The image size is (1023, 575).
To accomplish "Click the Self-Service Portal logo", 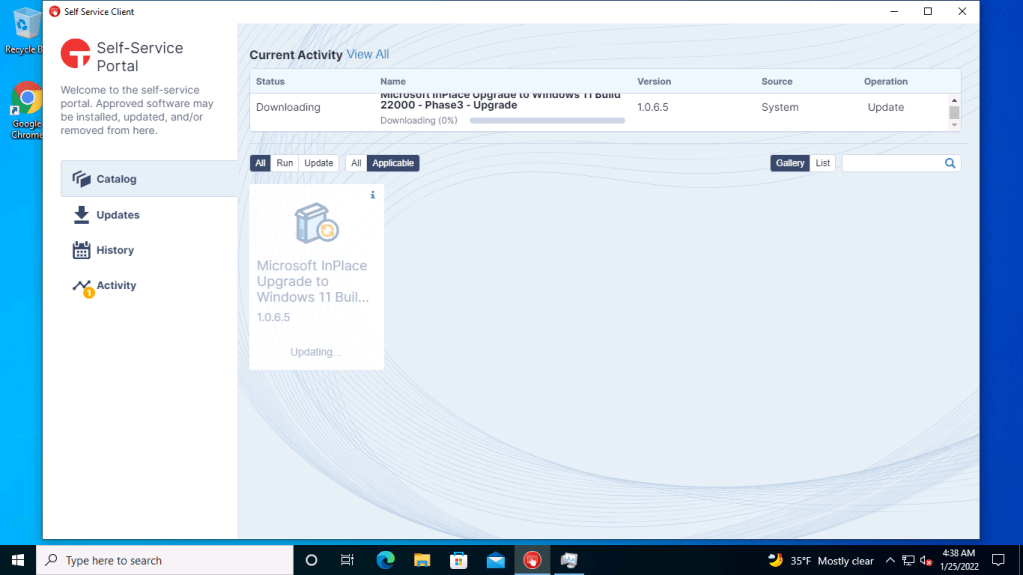I will point(75,54).
